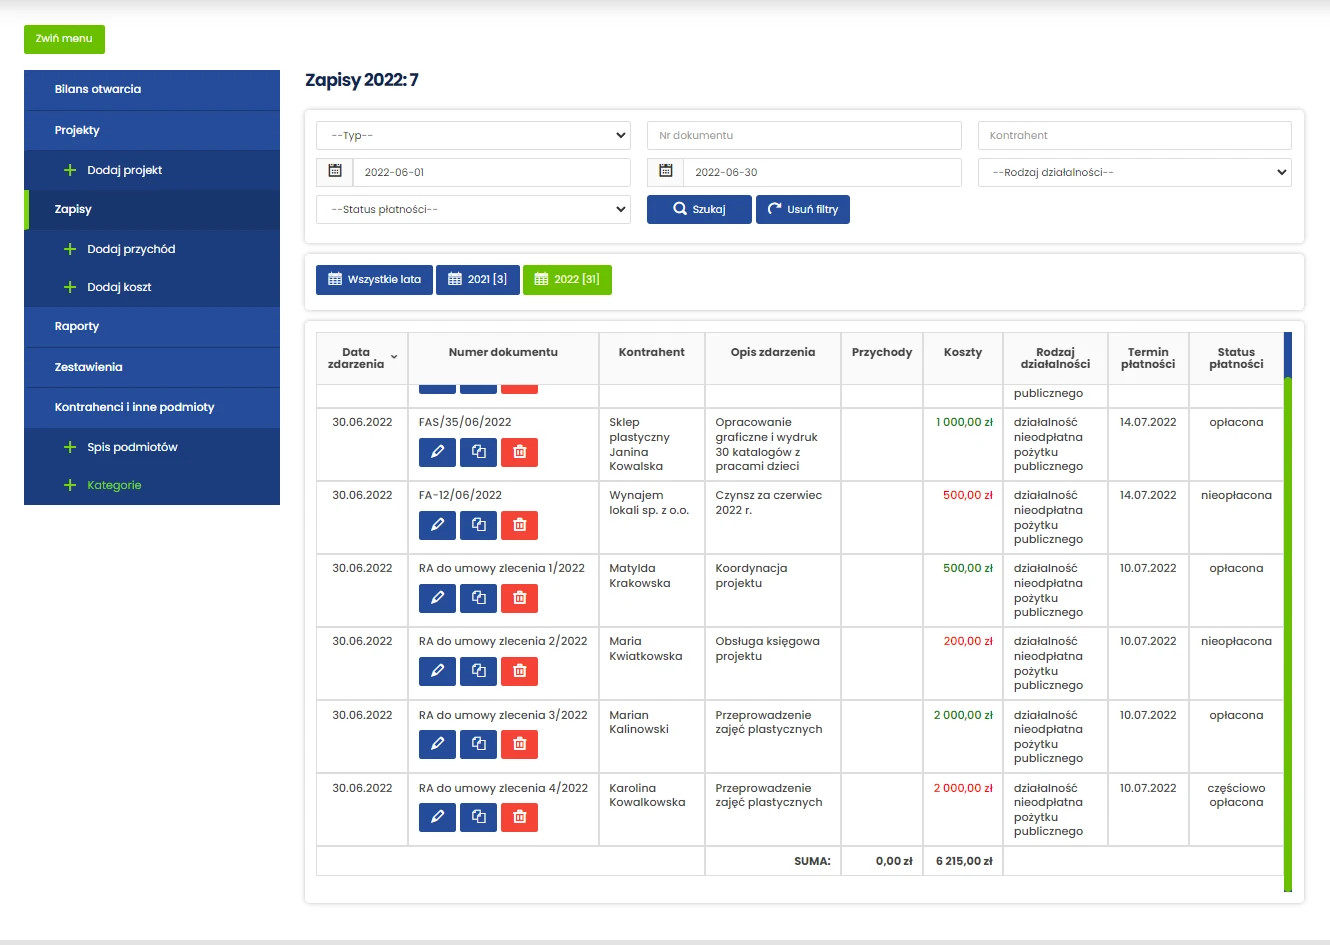This screenshot has height=945, width=1330.
Task: Click the Status płatności column header
Action: (1236, 358)
